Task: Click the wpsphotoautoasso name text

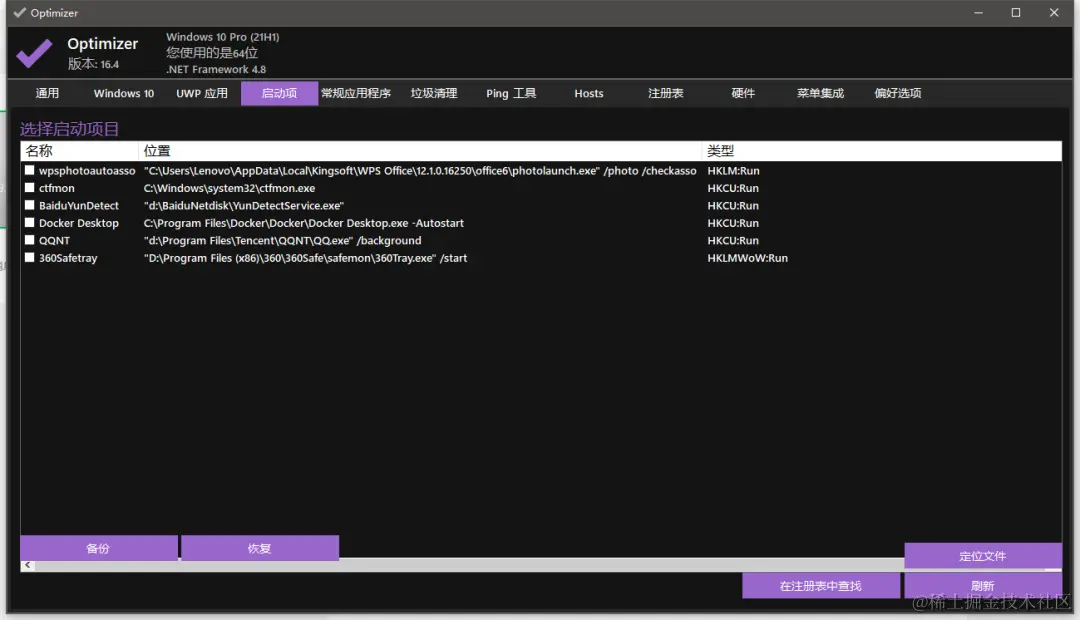Action: (x=87, y=171)
